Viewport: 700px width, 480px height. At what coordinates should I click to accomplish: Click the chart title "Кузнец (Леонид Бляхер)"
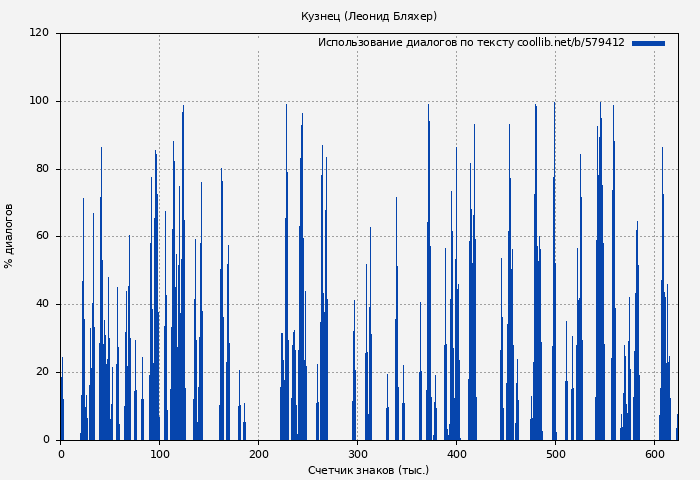point(369,16)
